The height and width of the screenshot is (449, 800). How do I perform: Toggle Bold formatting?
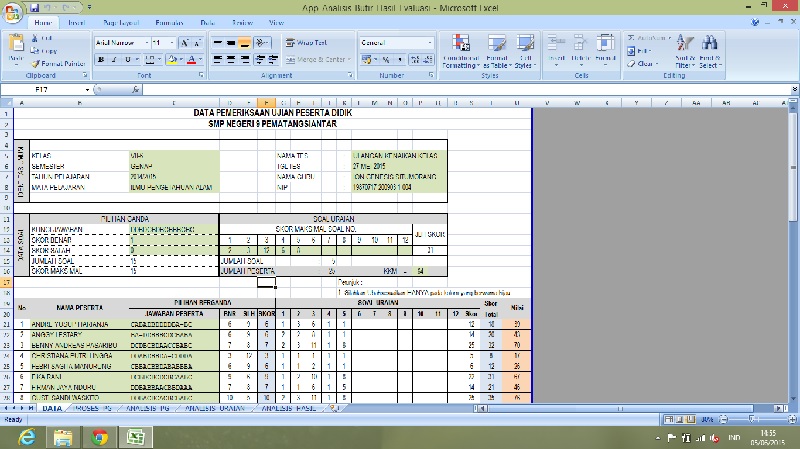[101, 60]
